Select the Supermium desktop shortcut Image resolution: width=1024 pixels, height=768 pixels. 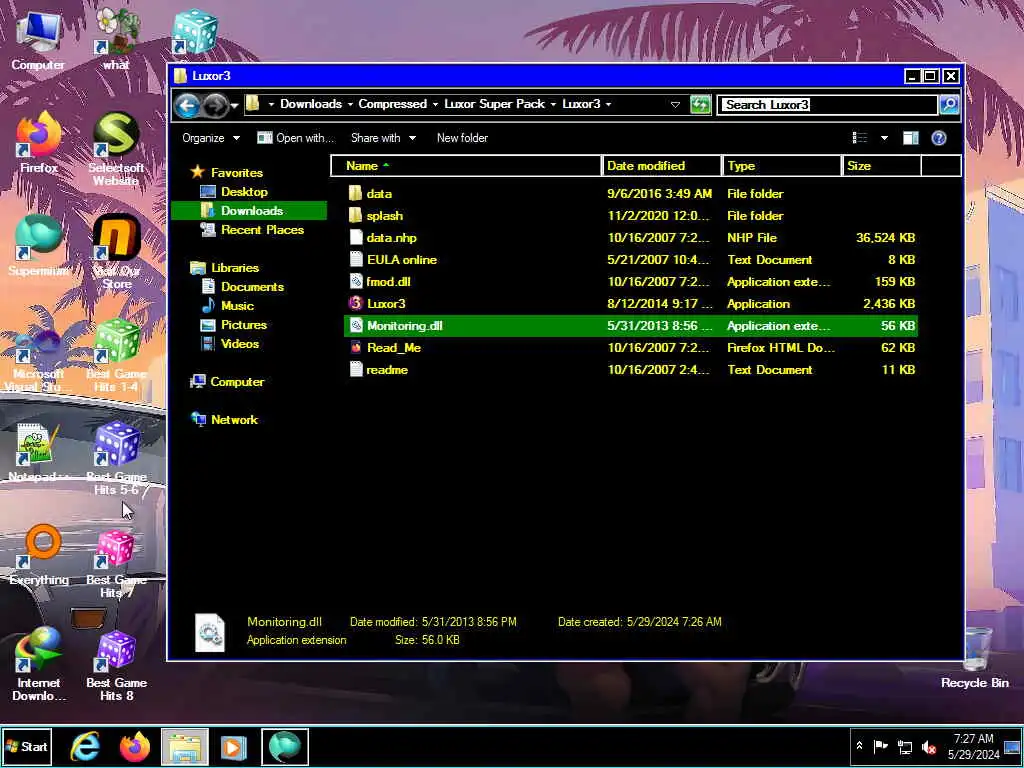tap(38, 245)
